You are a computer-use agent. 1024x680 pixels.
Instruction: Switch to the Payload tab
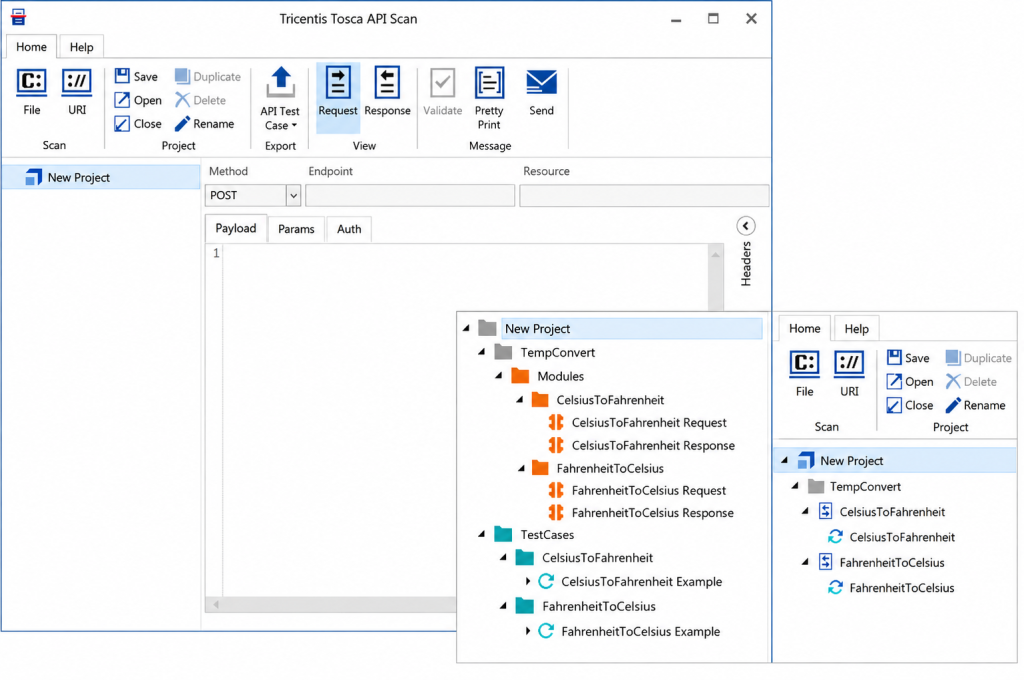pos(236,229)
